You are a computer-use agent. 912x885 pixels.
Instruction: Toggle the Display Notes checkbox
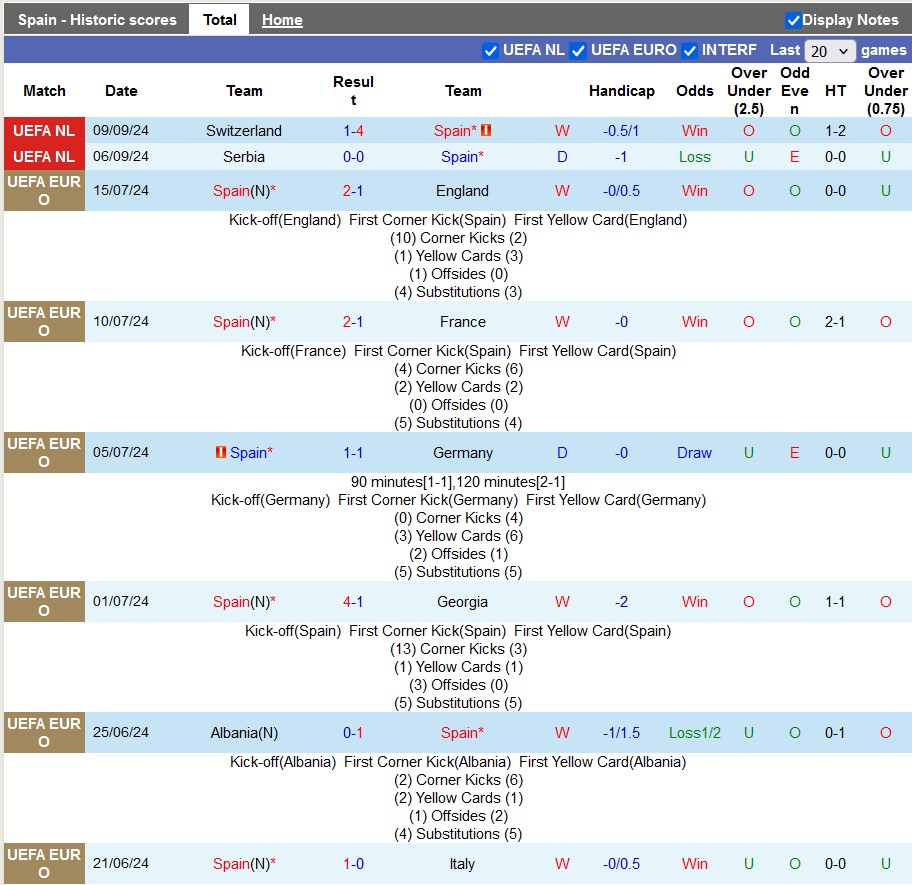(793, 20)
